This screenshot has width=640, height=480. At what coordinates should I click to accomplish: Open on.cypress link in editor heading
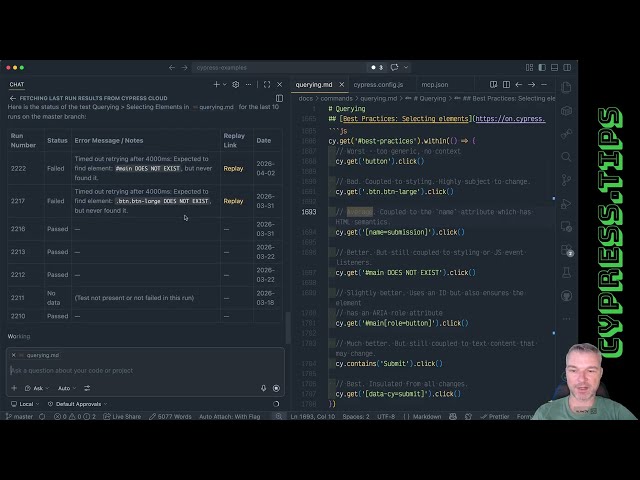coord(510,119)
